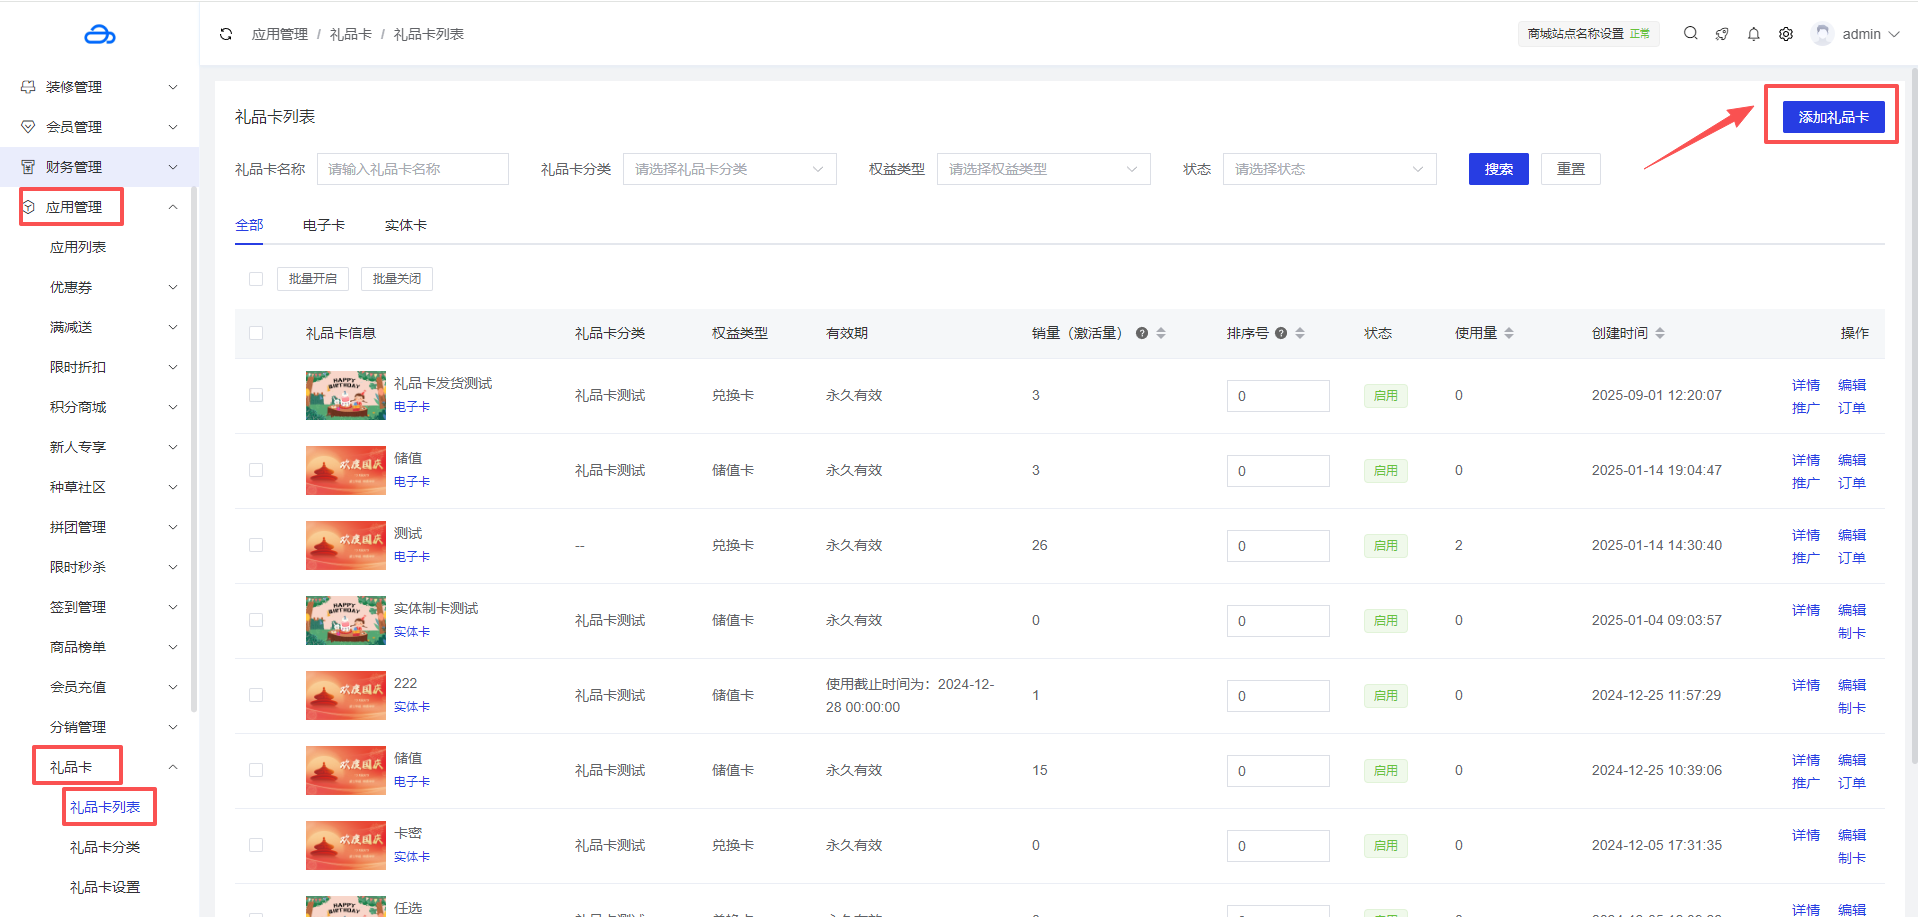Click the 添加礼品卡 button
The height and width of the screenshot is (917, 1918).
[1832, 117]
